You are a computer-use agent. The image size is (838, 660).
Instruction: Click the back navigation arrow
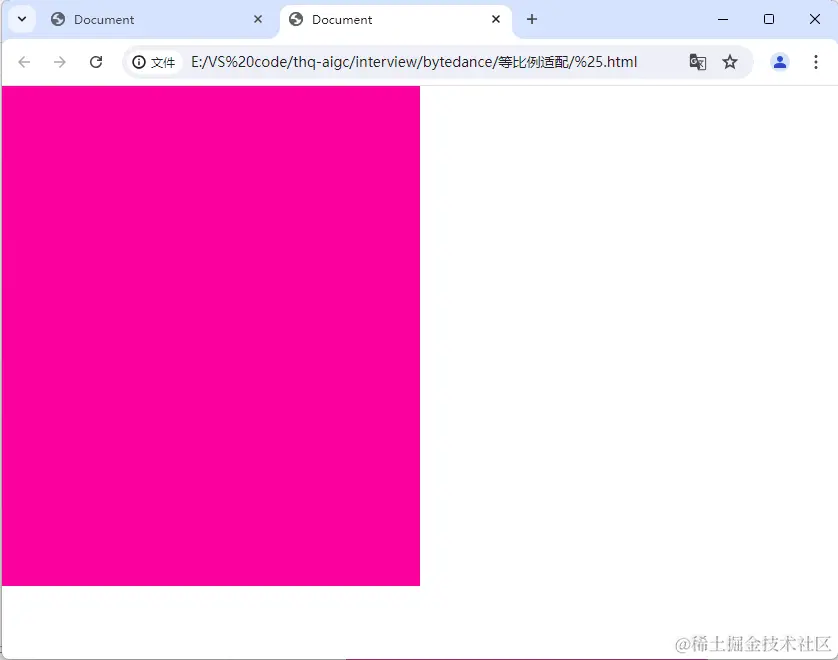(x=24, y=61)
